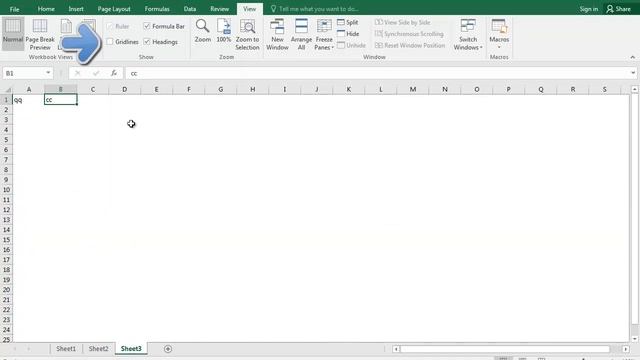This screenshot has height=360, width=640.
Task: Insert function with fx button
Action: coord(114,73)
